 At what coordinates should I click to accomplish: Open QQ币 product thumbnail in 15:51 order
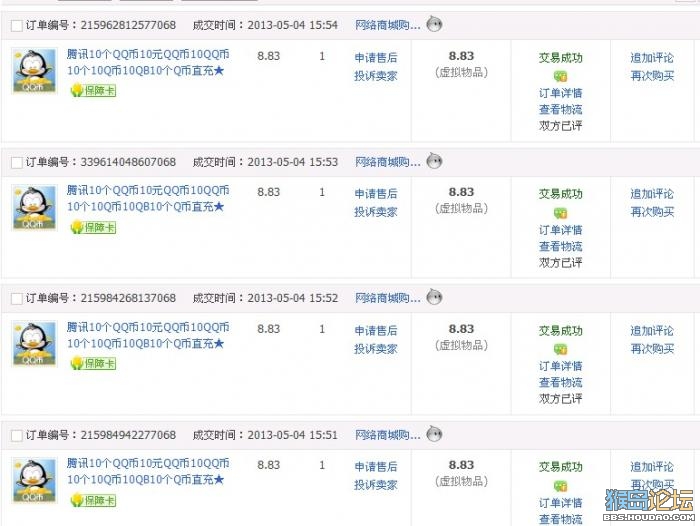coord(34,480)
